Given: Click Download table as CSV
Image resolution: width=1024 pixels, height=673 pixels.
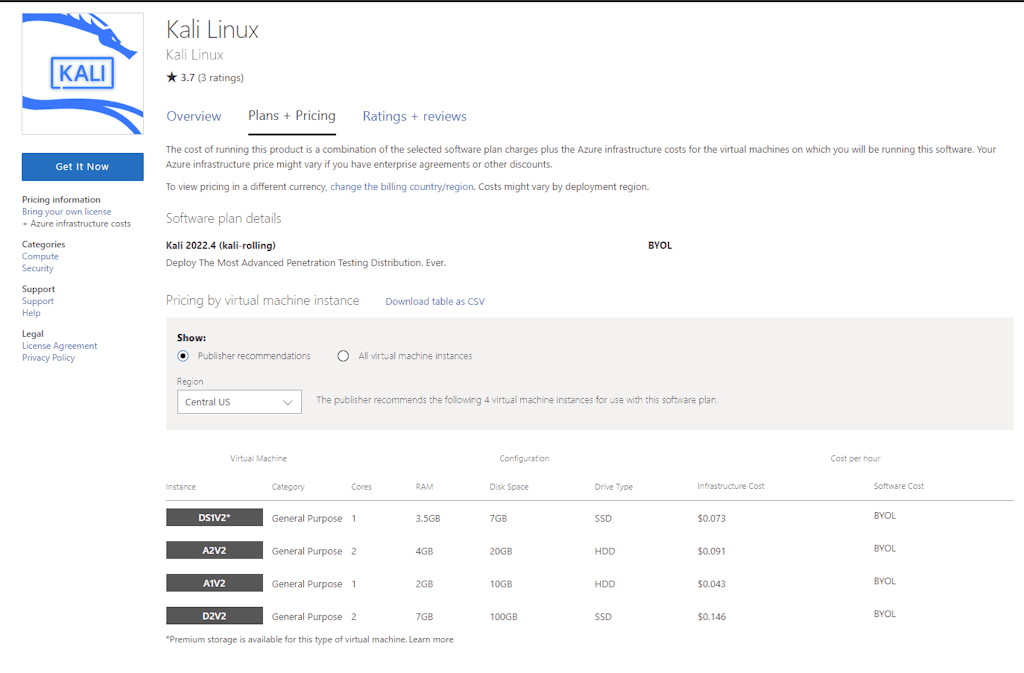Looking at the screenshot, I should [x=435, y=302].
